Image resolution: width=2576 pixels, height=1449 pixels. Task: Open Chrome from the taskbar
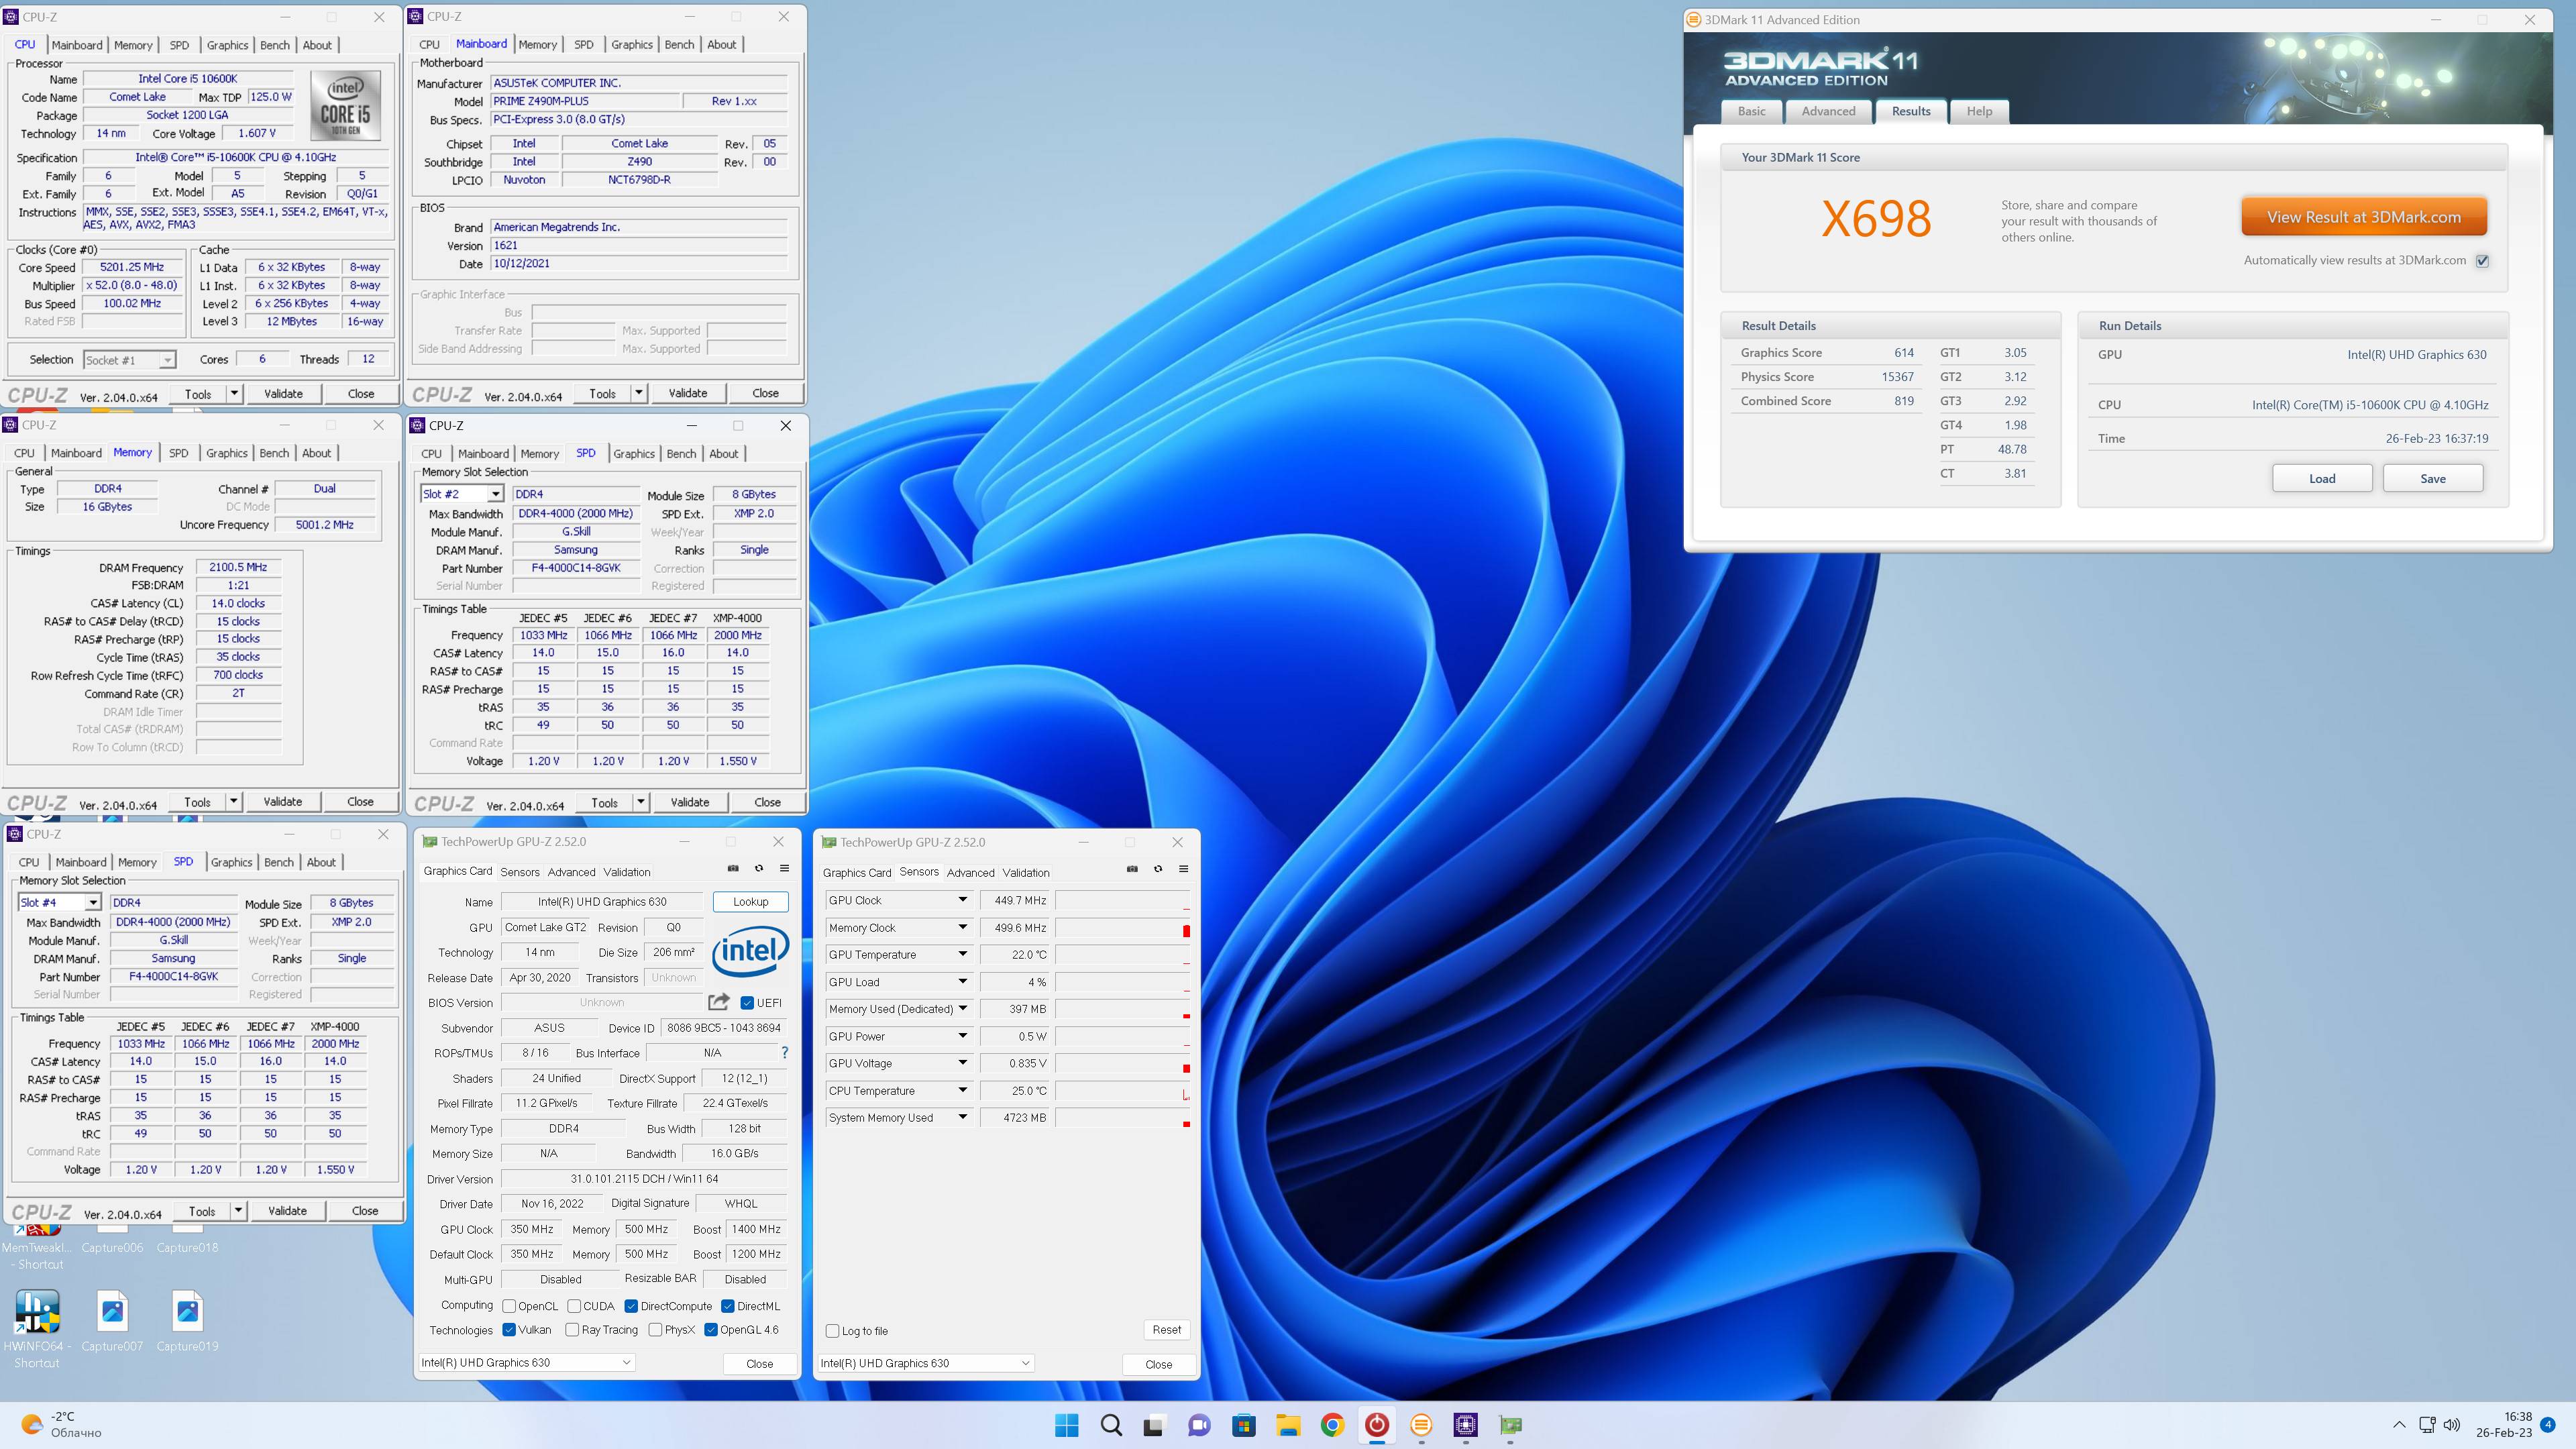pyautogui.click(x=1332, y=1425)
